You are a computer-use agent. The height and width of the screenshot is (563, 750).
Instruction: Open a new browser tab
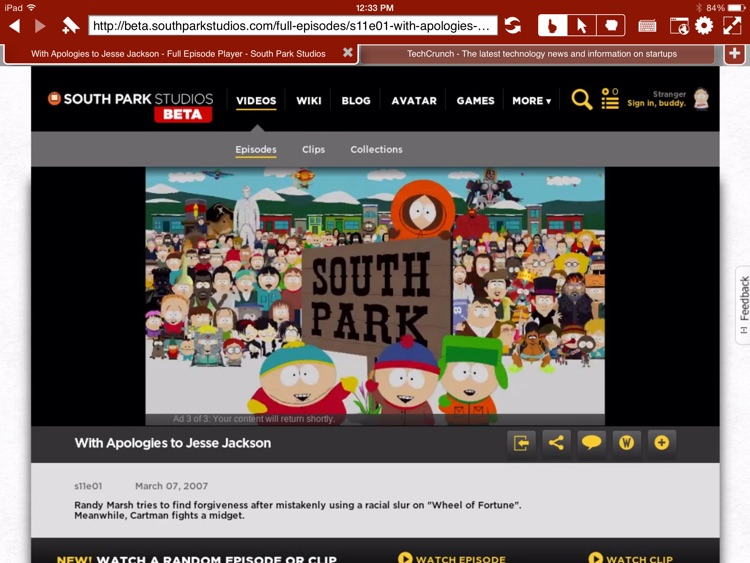pyautogui.click(x=735, y=53)
